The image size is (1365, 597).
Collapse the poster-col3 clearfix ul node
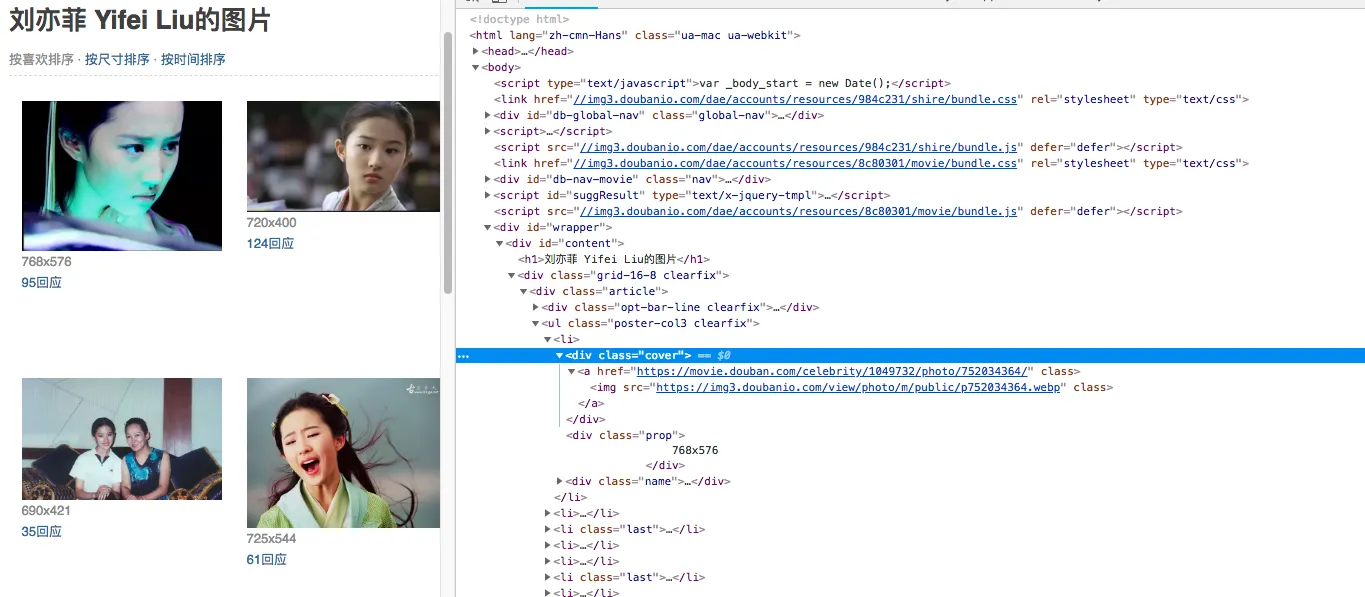[536, 323]
